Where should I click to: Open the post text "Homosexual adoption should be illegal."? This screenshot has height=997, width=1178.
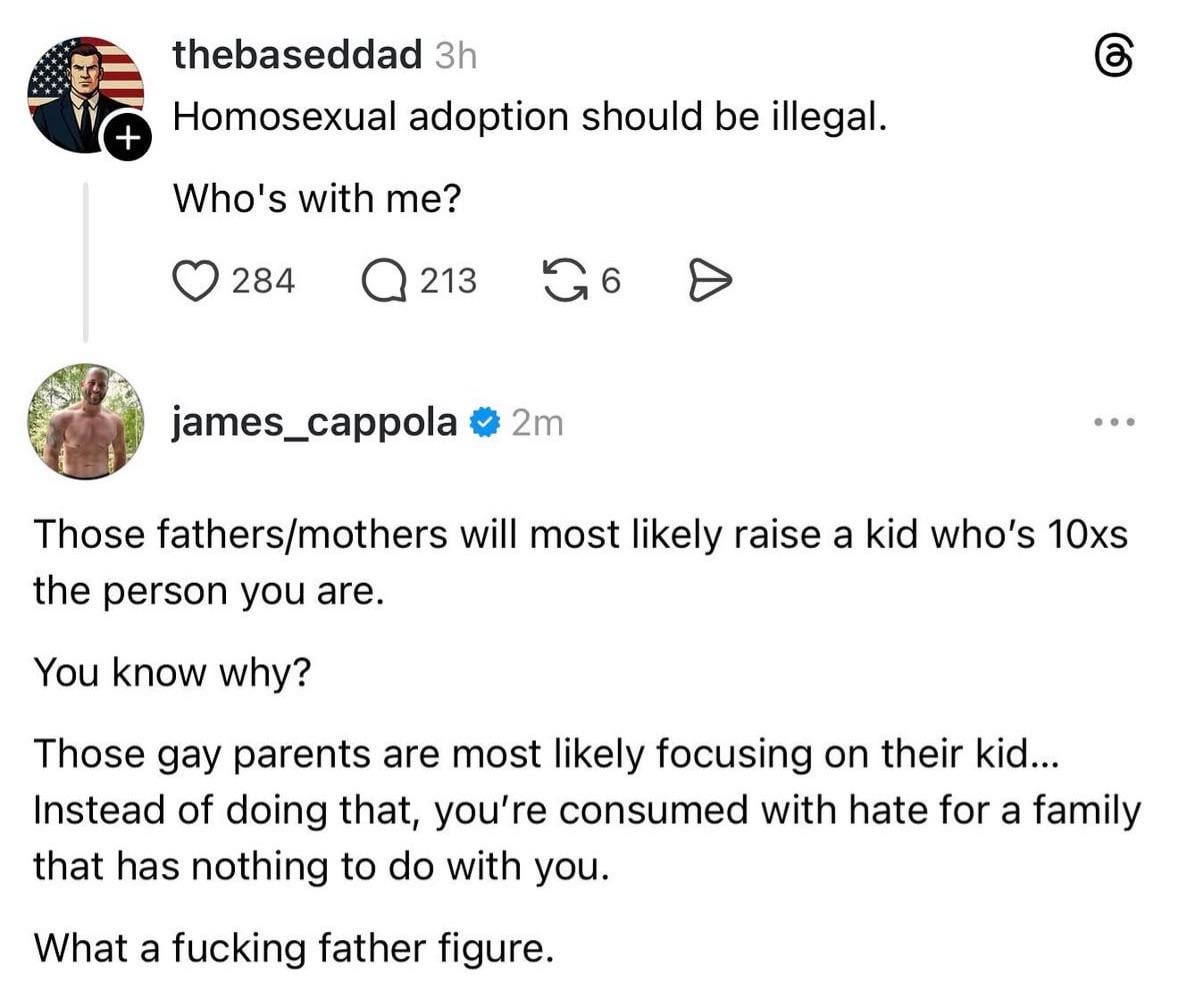point(530,118)
